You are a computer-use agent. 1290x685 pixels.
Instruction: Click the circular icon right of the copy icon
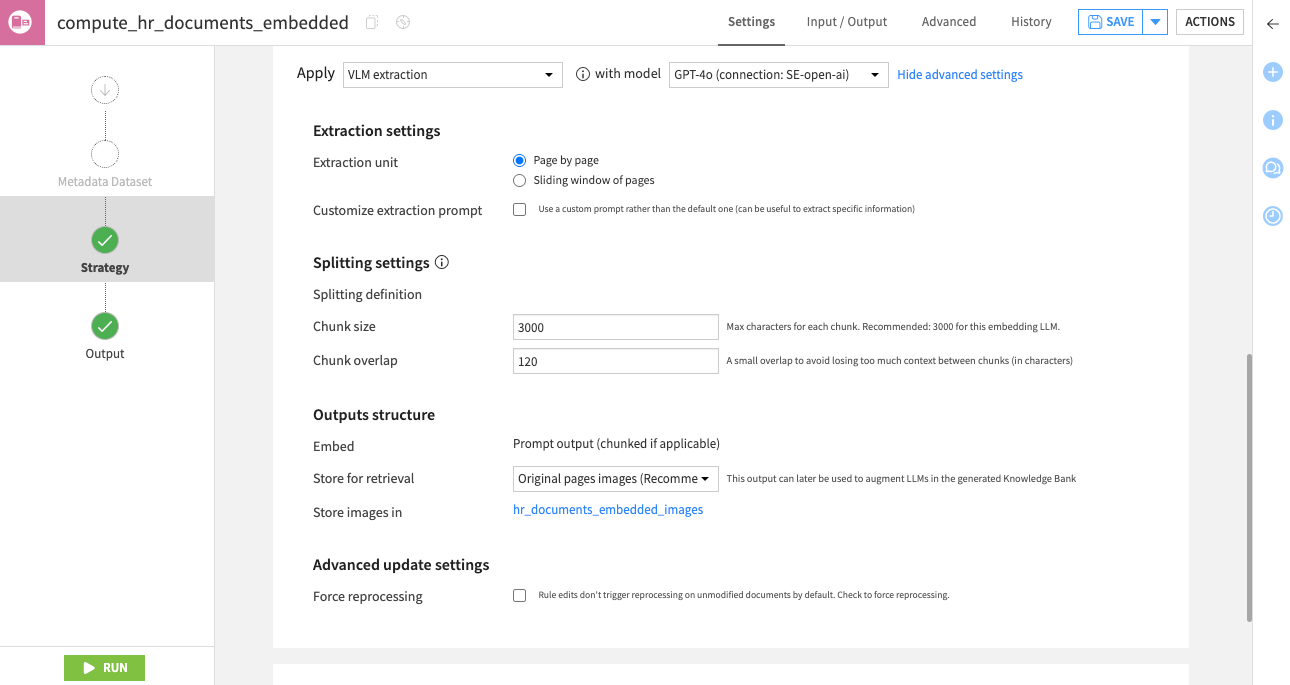(x=403, y=22)
